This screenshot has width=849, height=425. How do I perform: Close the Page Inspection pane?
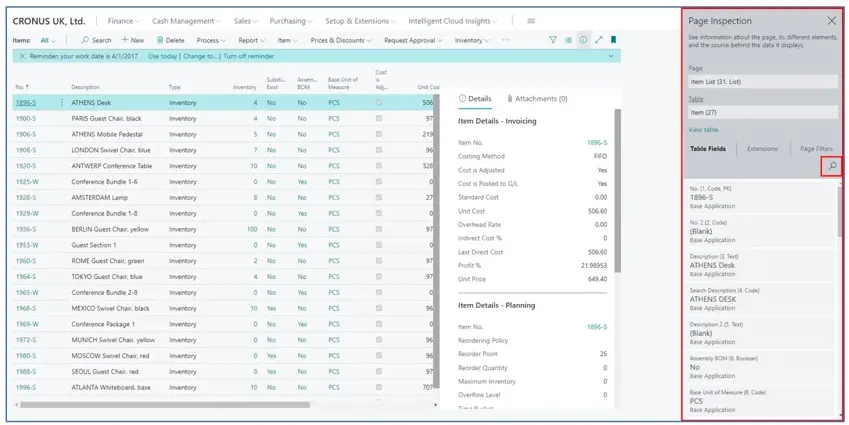831,20
